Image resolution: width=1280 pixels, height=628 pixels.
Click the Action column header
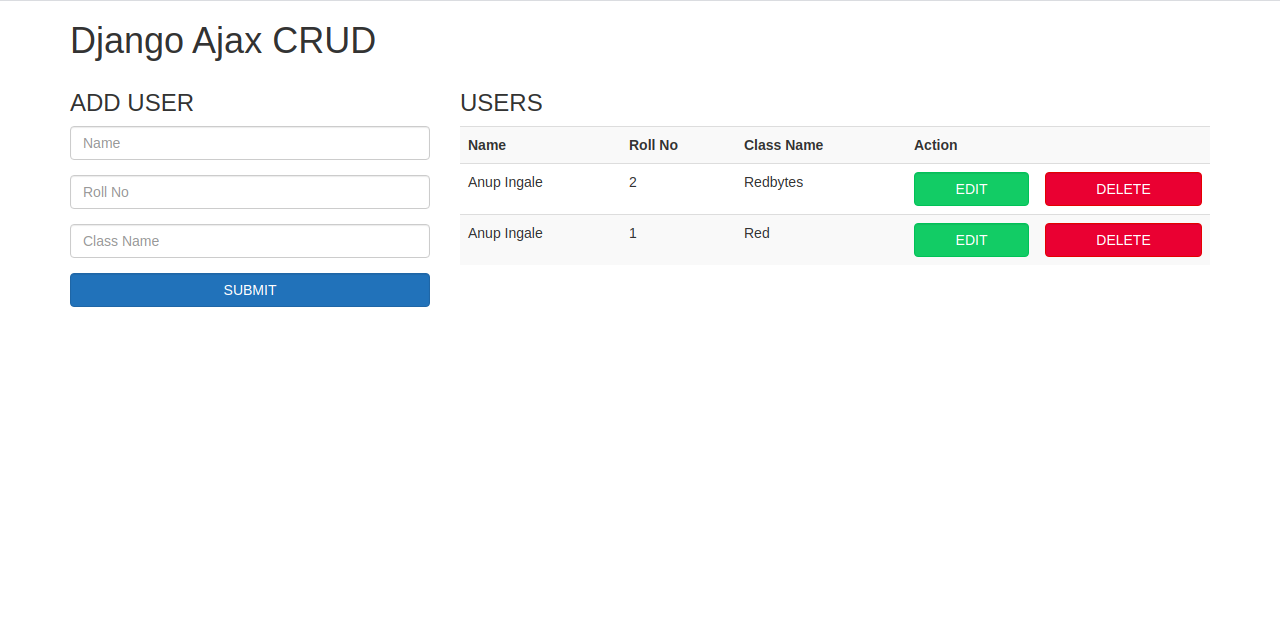[x=935, y=145]
